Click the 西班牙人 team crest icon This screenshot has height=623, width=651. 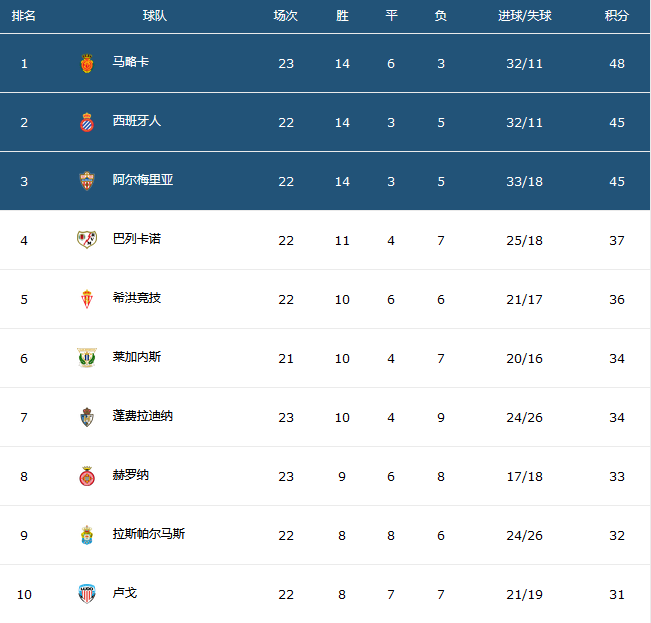(87, 122)
